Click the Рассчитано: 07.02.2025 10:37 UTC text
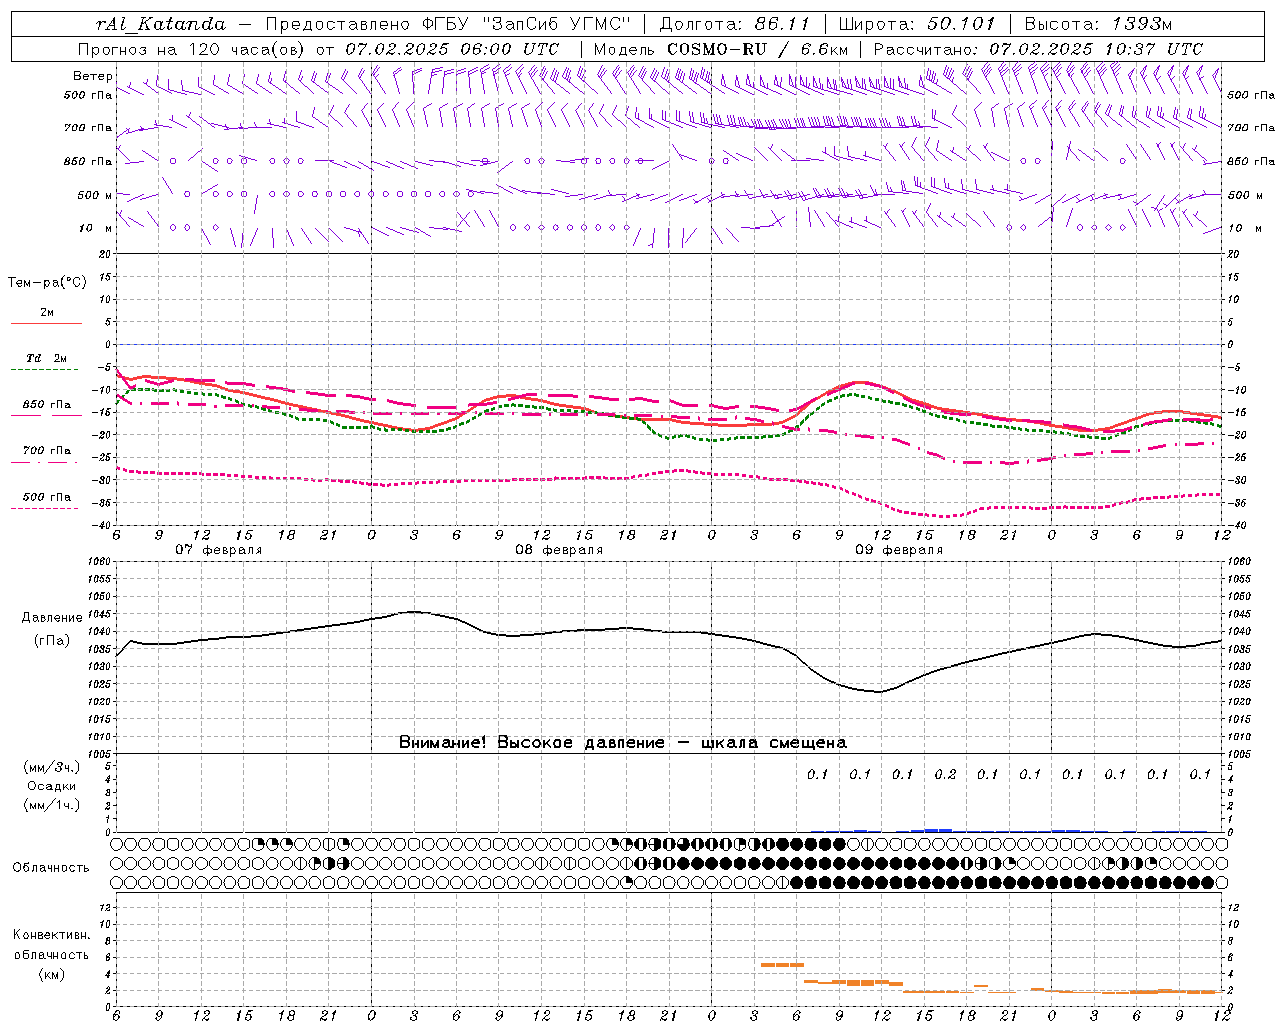The height and width of the screenshot is (1024, 1280). (1038, 49)
